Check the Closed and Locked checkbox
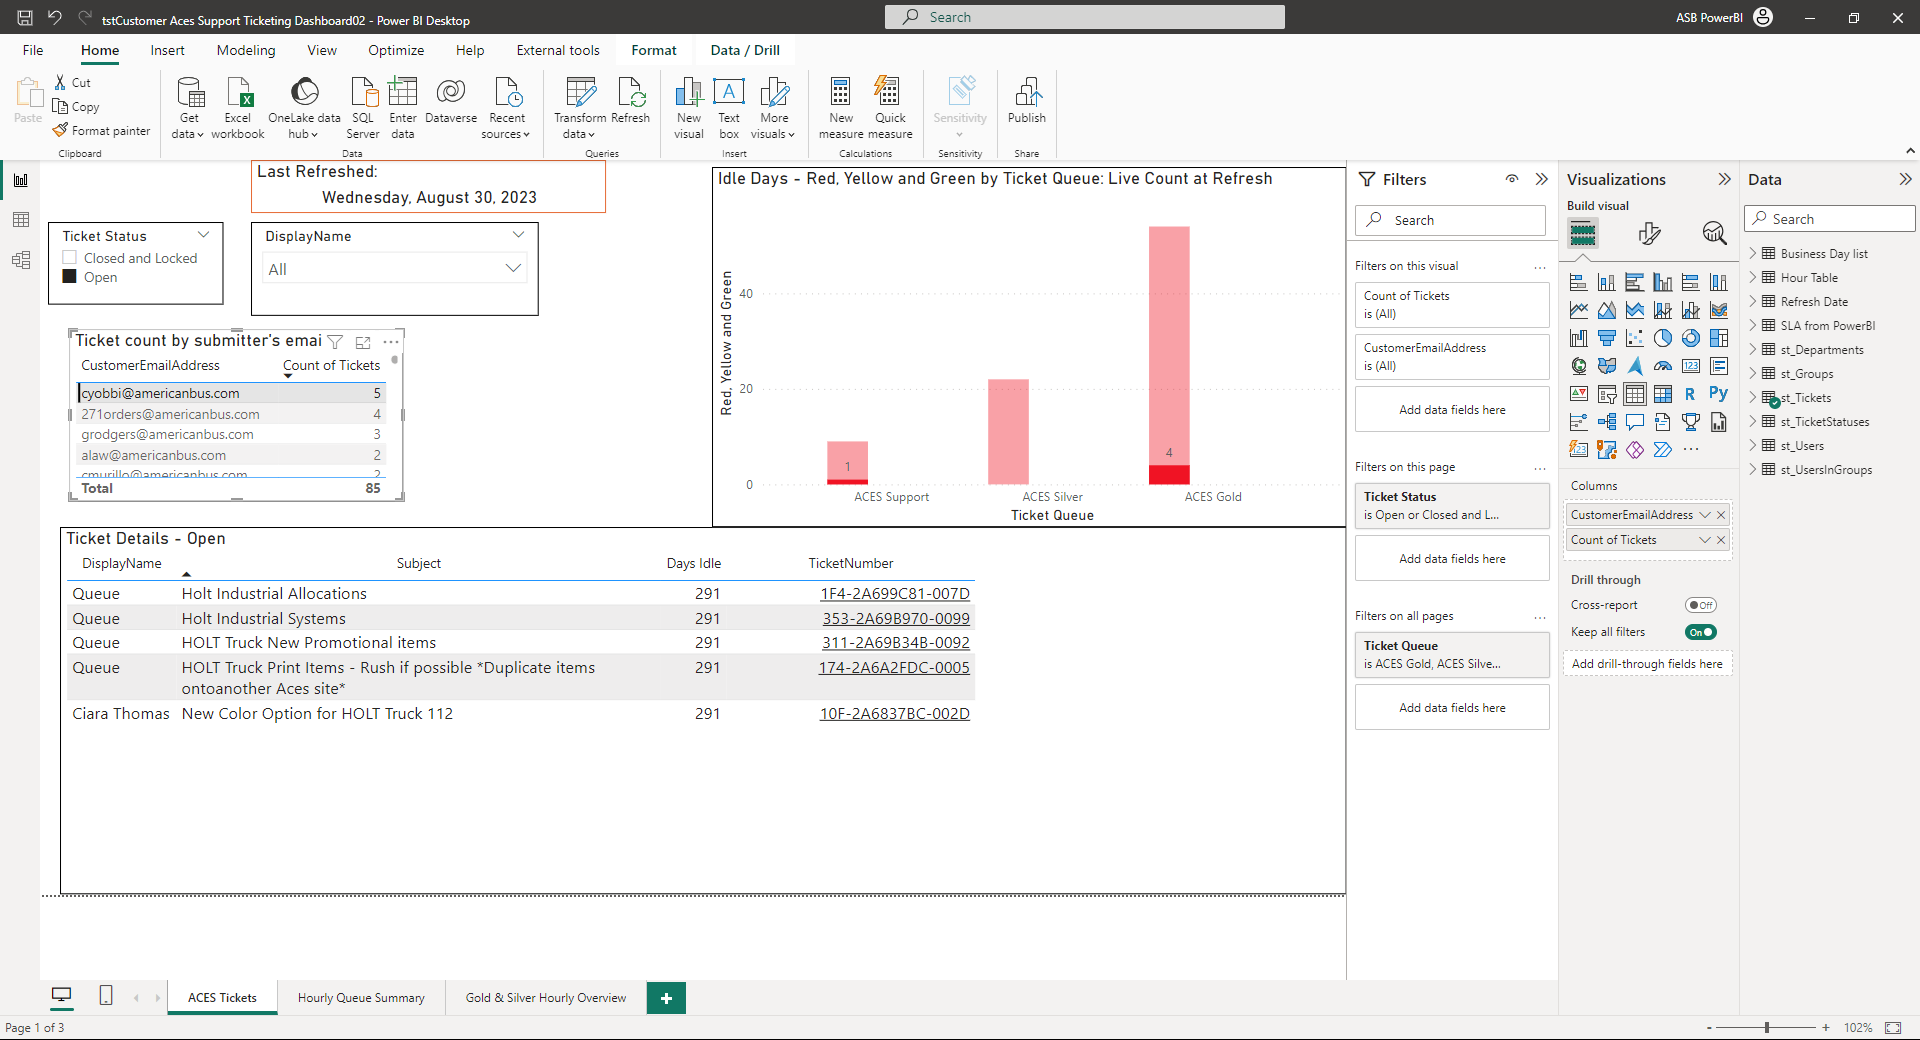Image resolution: width=1920 pixels, height=1040 pixels. (x=70, y=258)
